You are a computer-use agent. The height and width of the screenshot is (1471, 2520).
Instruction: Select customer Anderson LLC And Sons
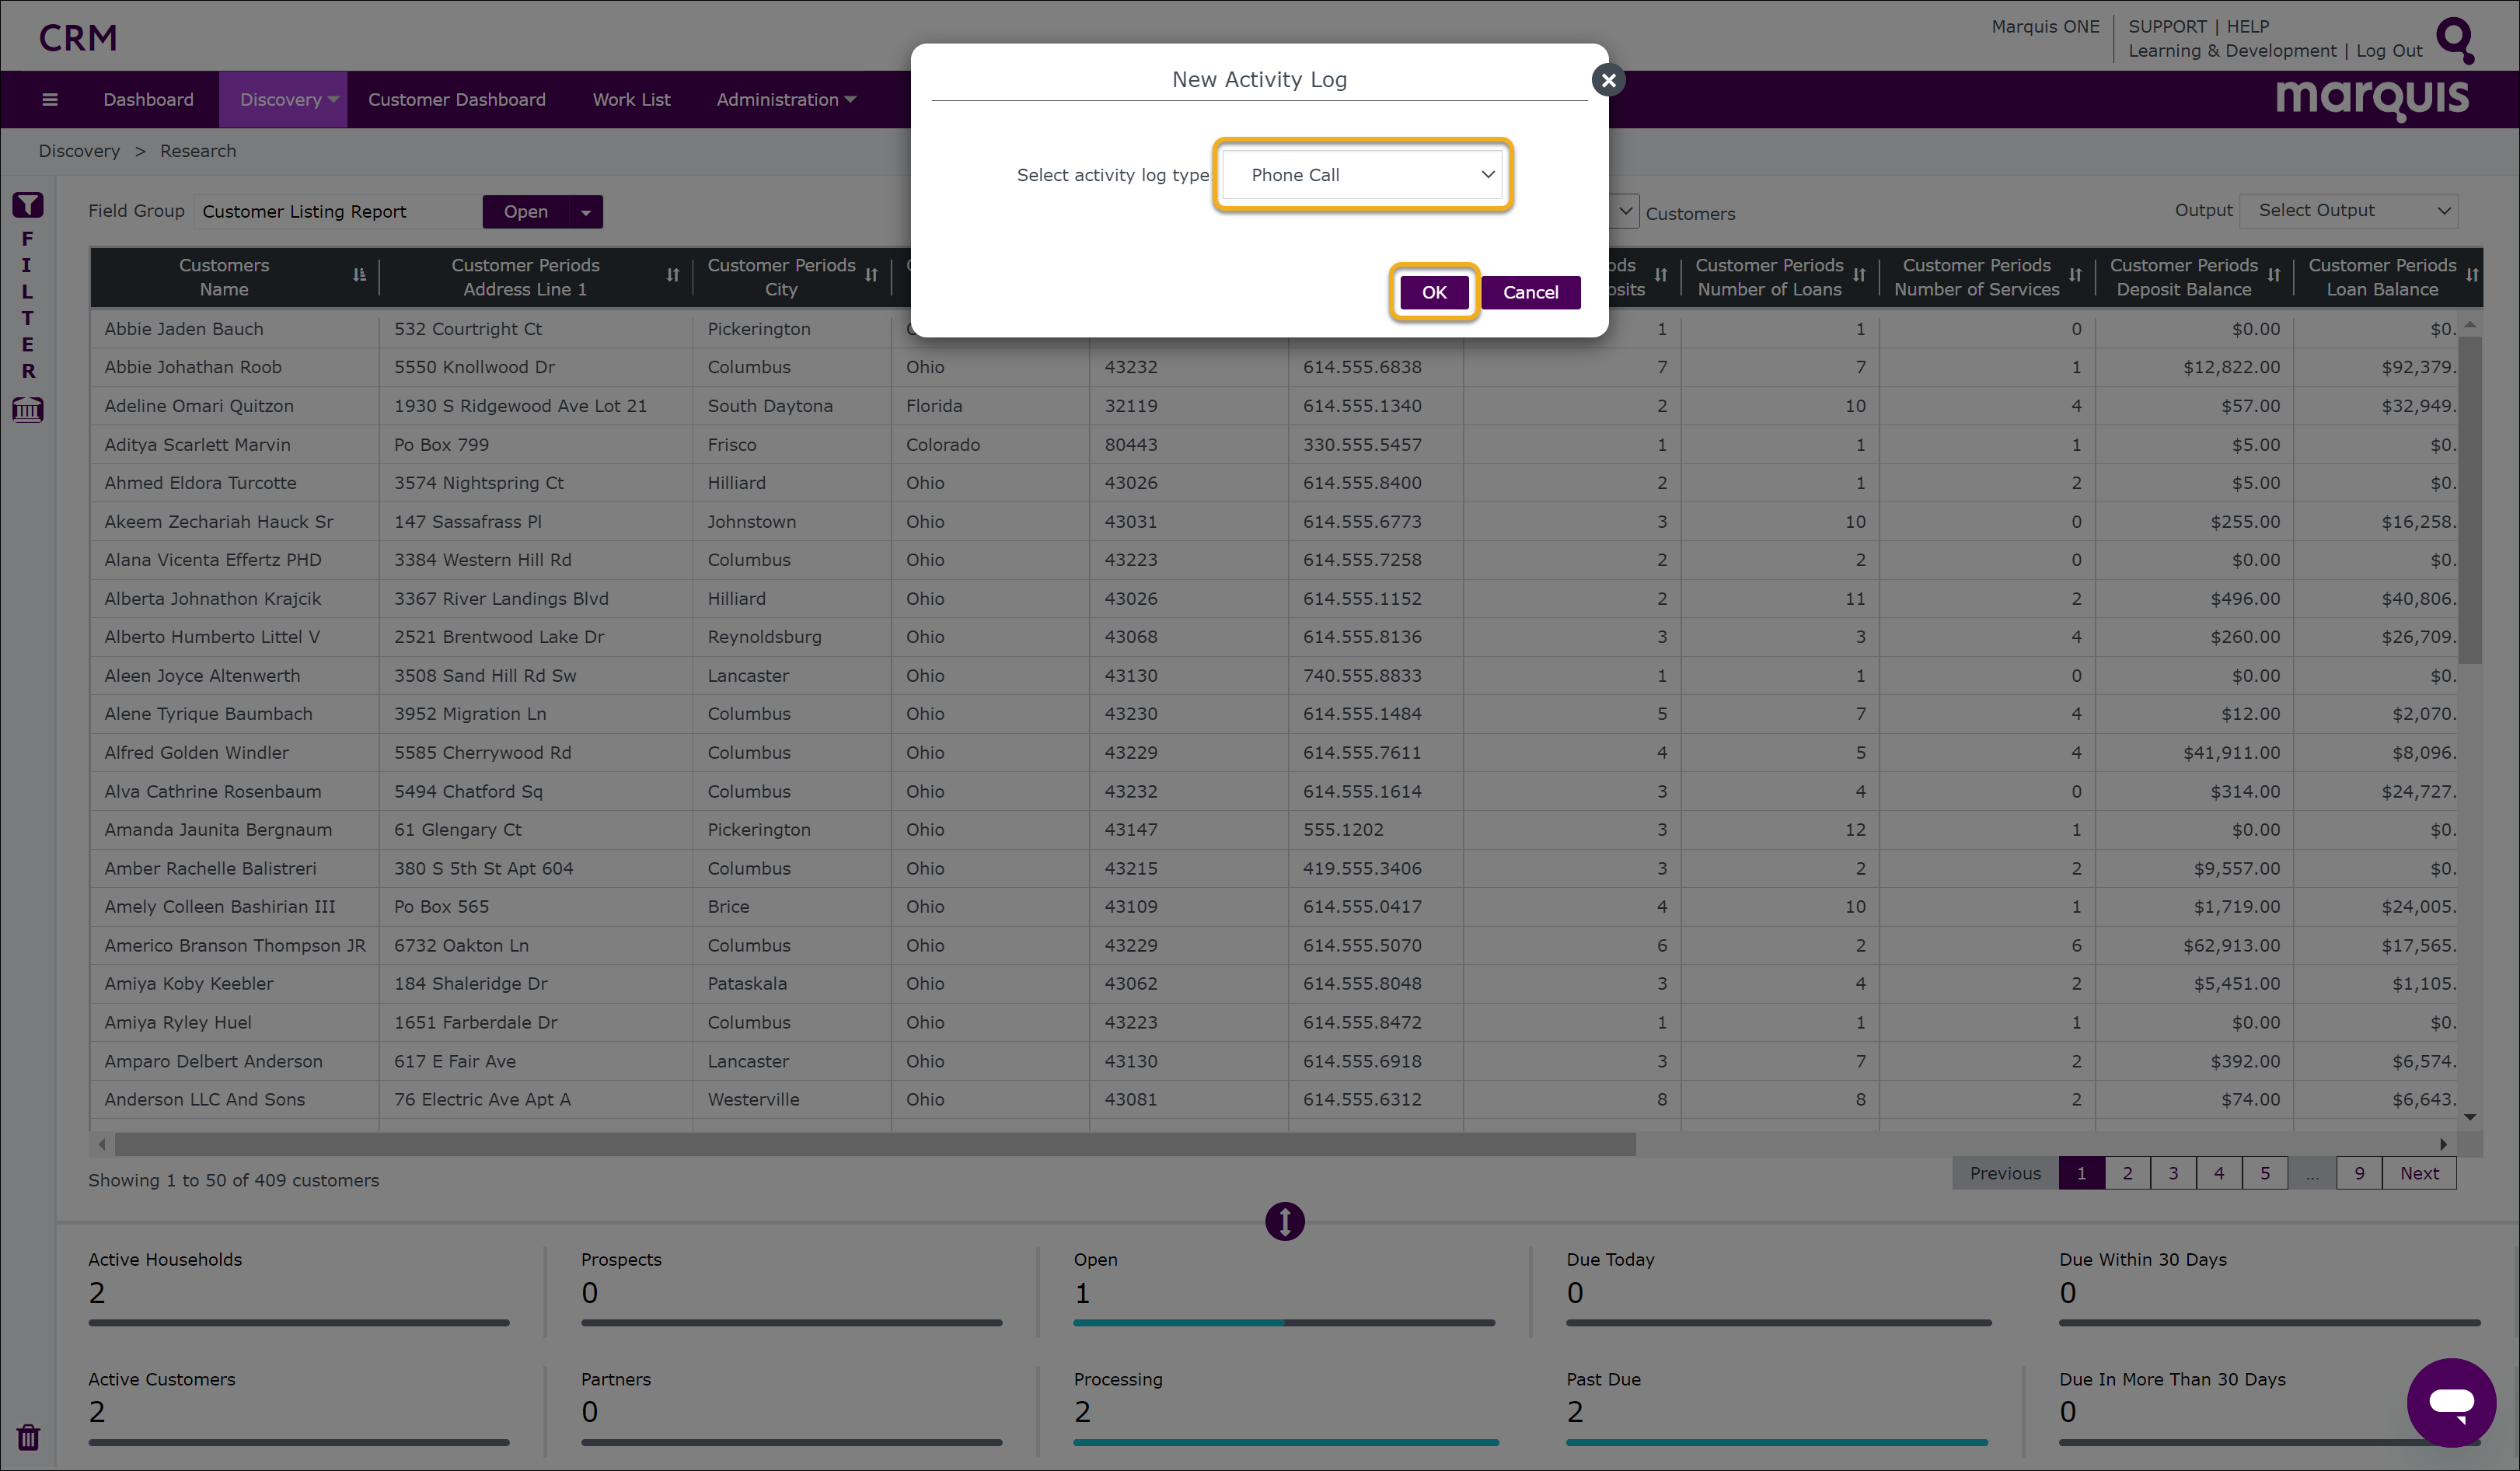pyautogui.click(x=205, y=1099)
